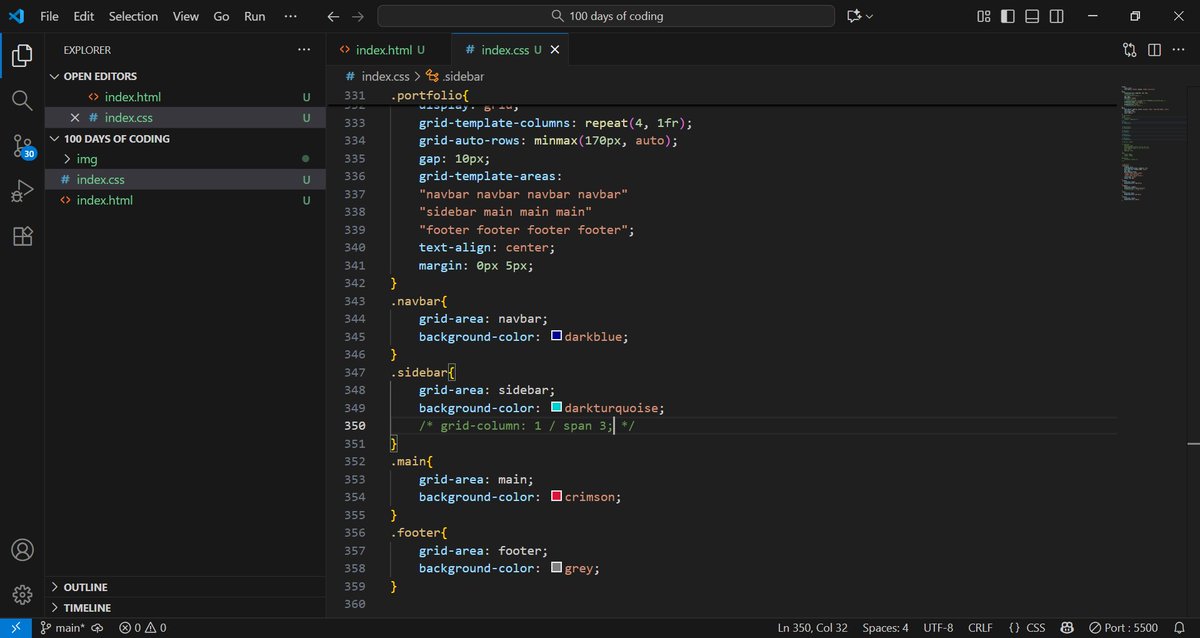Select index.html in the 100 DAYS OF CODING tree
The width and height of the screenshot is (1200, 638).
tap(186, 200)
